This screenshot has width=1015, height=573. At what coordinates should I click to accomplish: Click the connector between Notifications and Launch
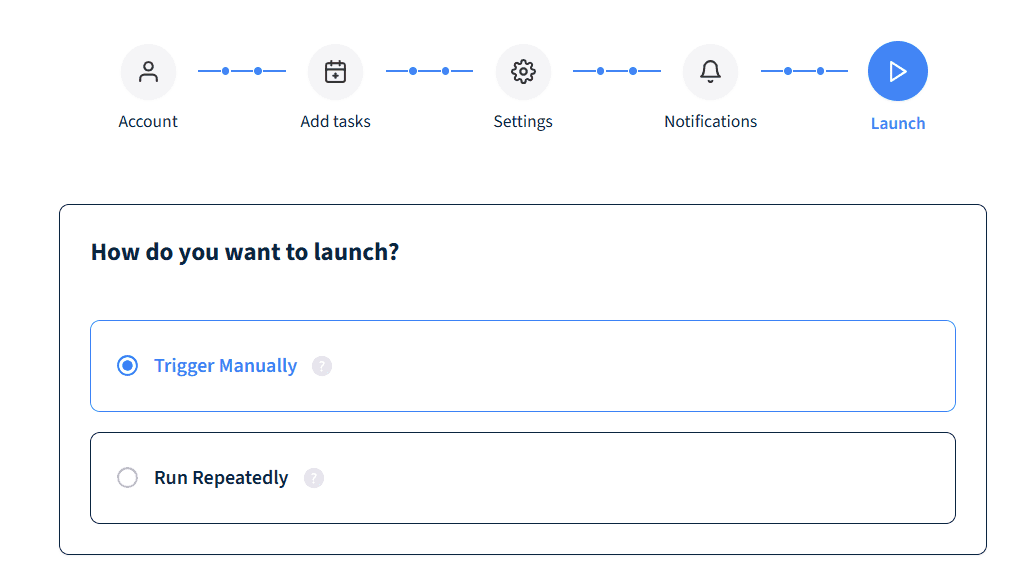[804, 71]
